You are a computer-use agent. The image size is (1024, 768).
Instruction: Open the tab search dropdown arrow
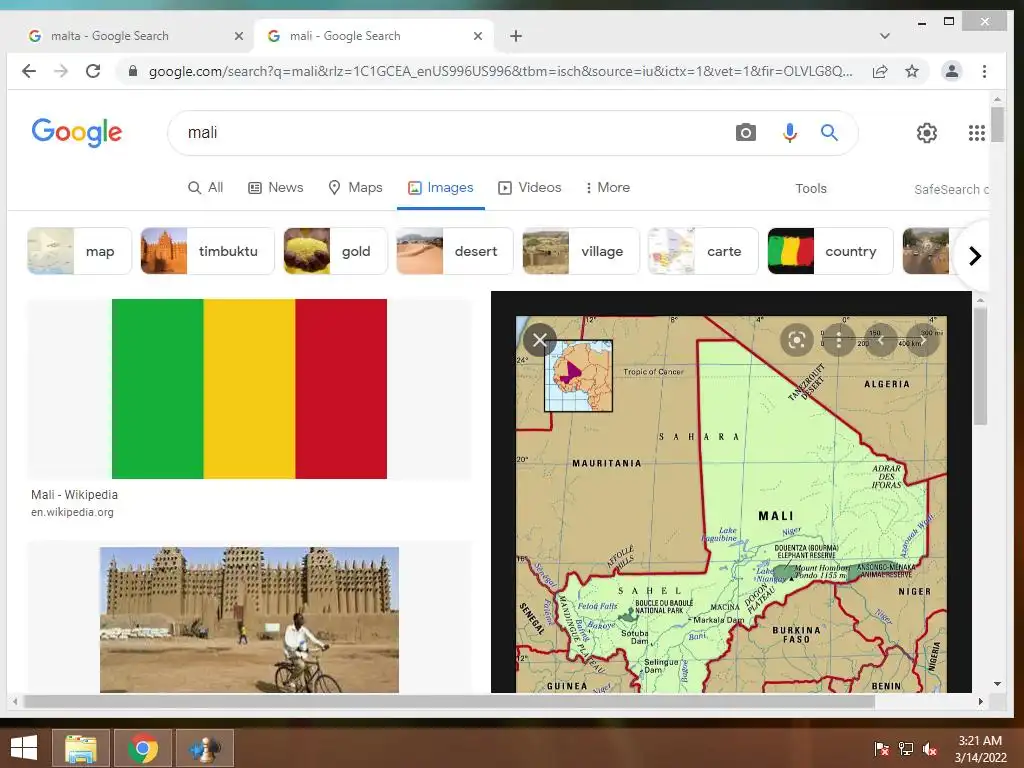tap(885, 36)
